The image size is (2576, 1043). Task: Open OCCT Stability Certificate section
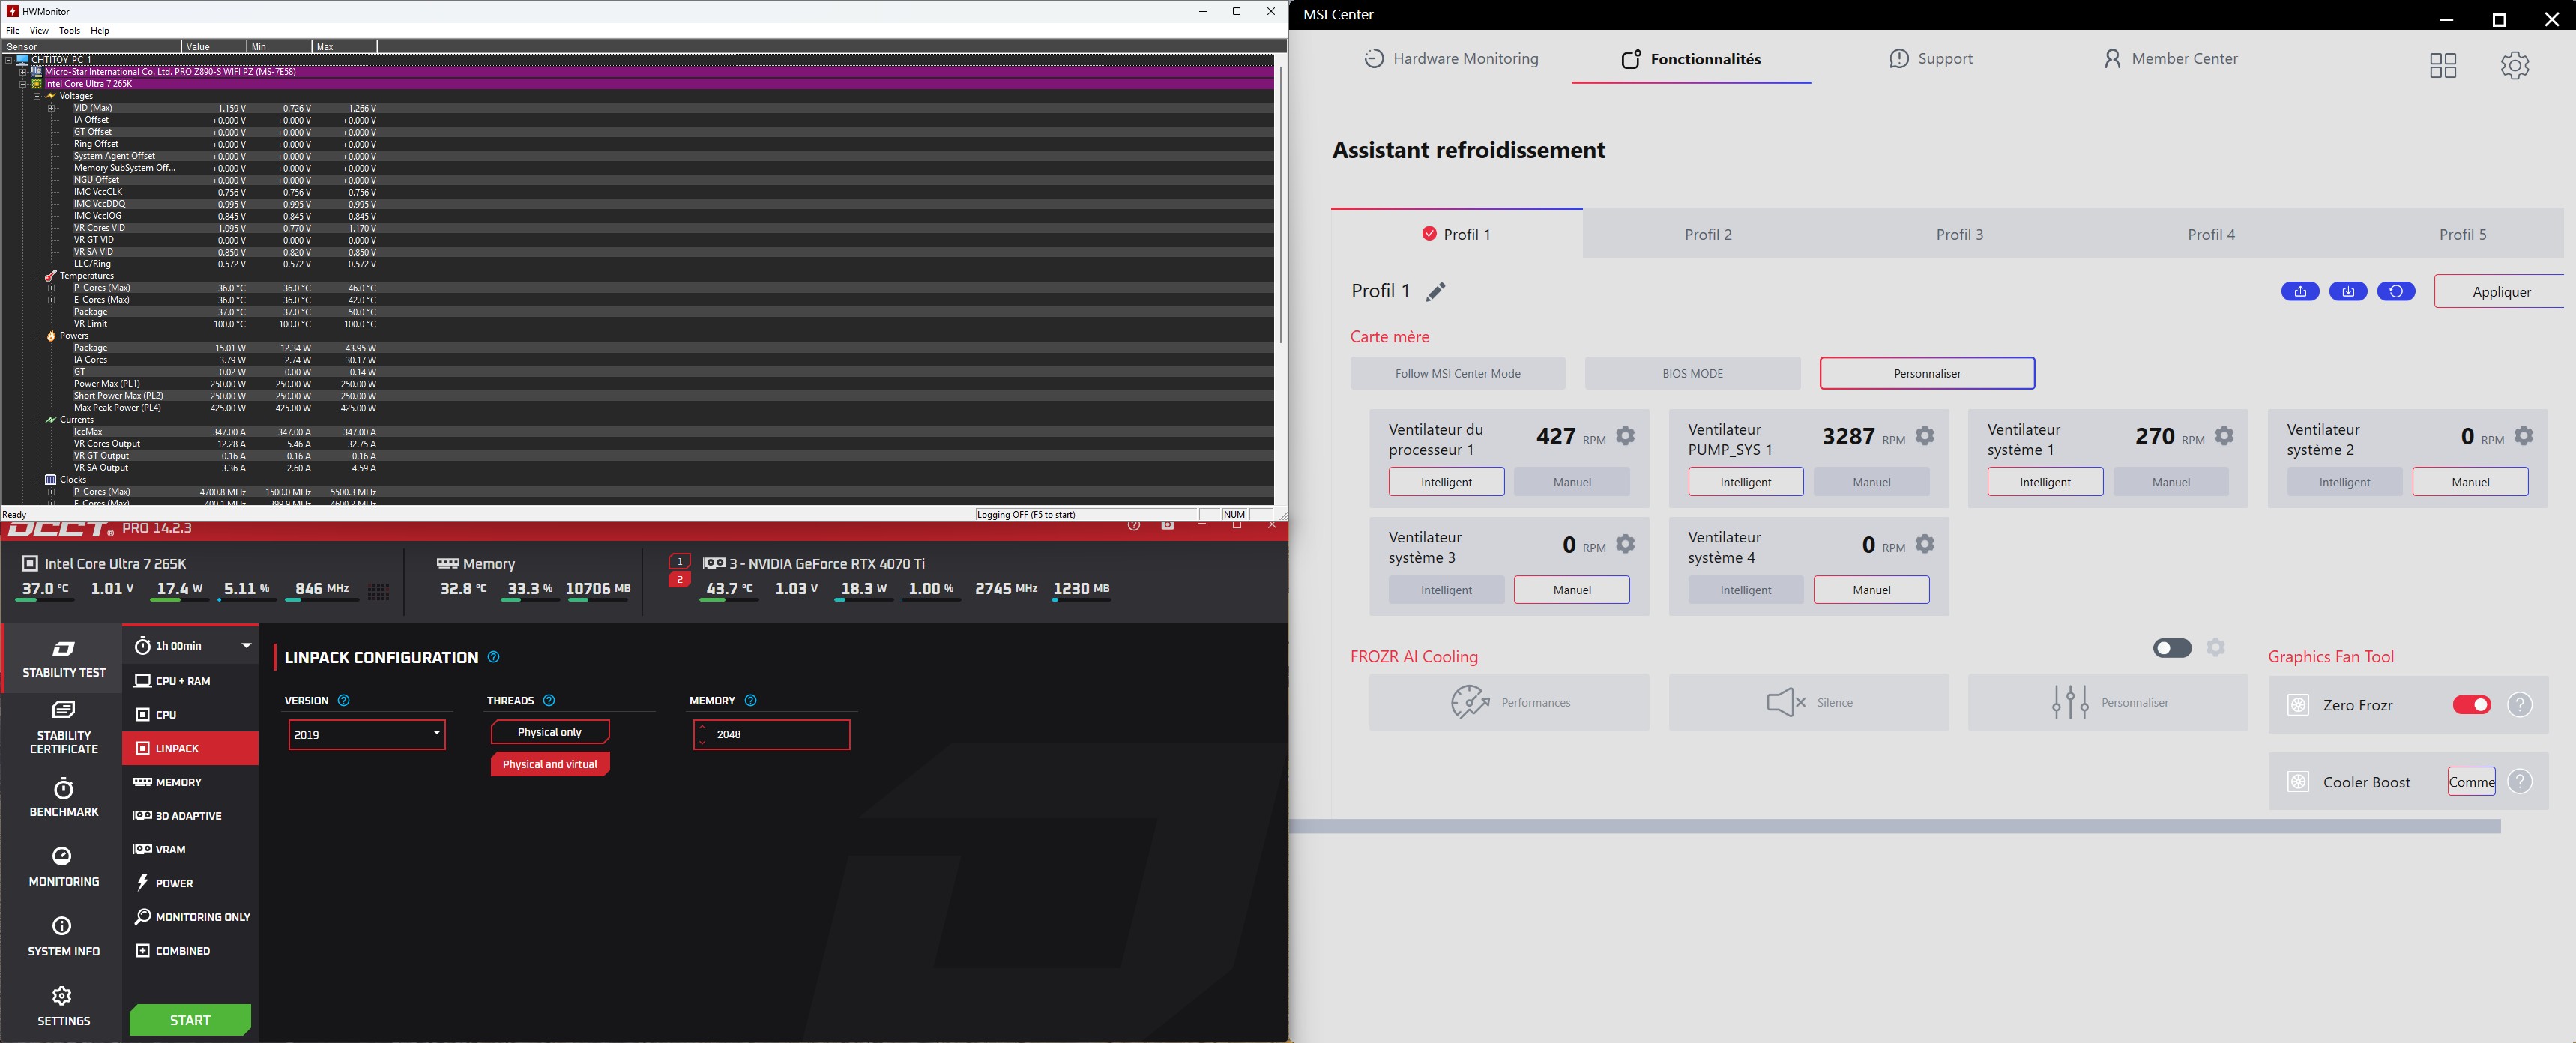63,727
